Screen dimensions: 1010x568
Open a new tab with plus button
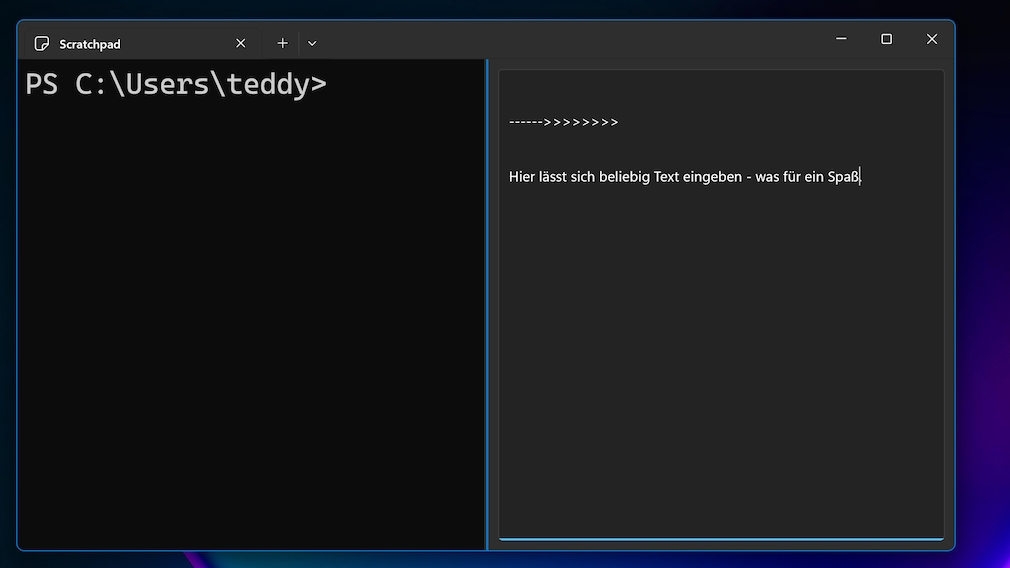point(282,43)
